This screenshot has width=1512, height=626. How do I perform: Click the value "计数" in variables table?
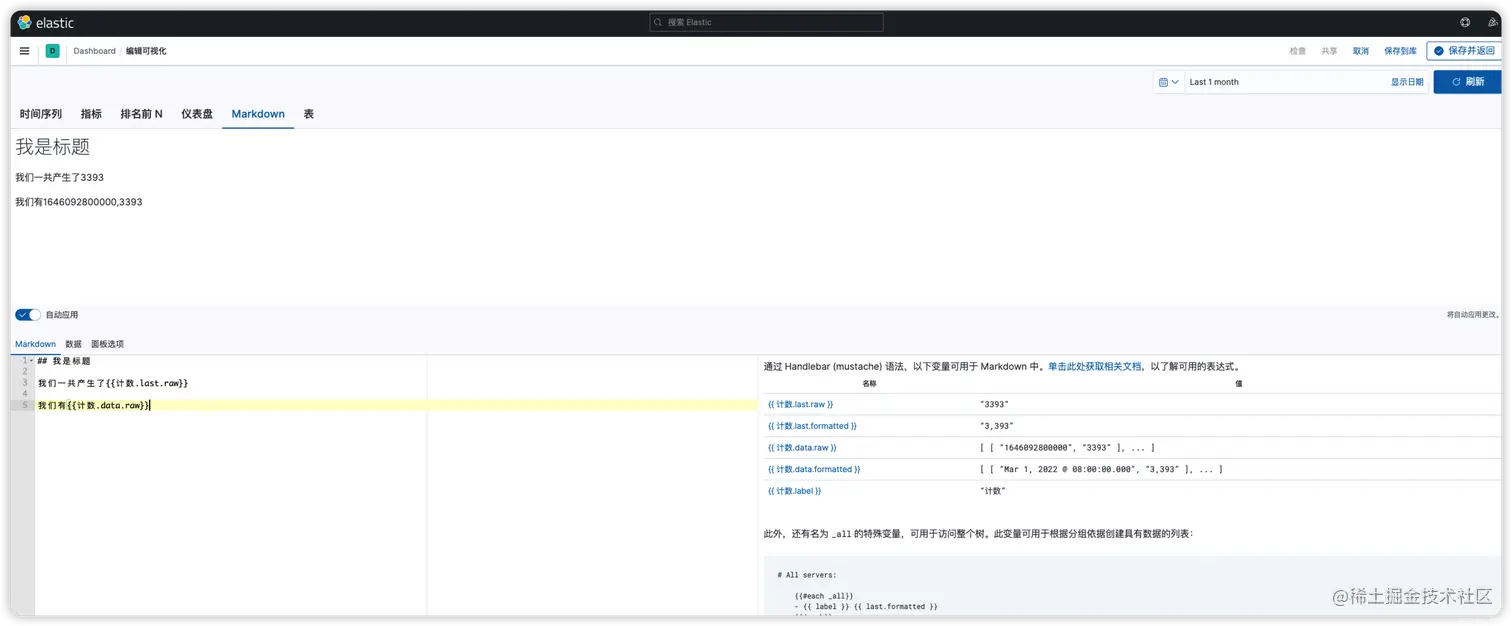993,491
